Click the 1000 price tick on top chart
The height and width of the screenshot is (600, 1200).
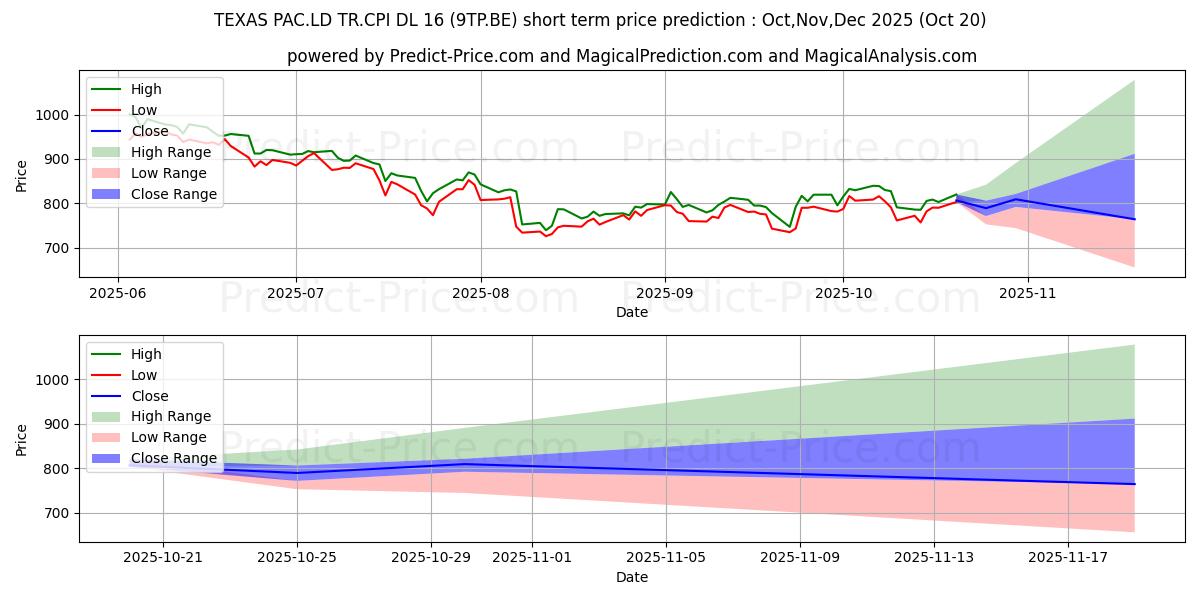click(x=52, y=115)
